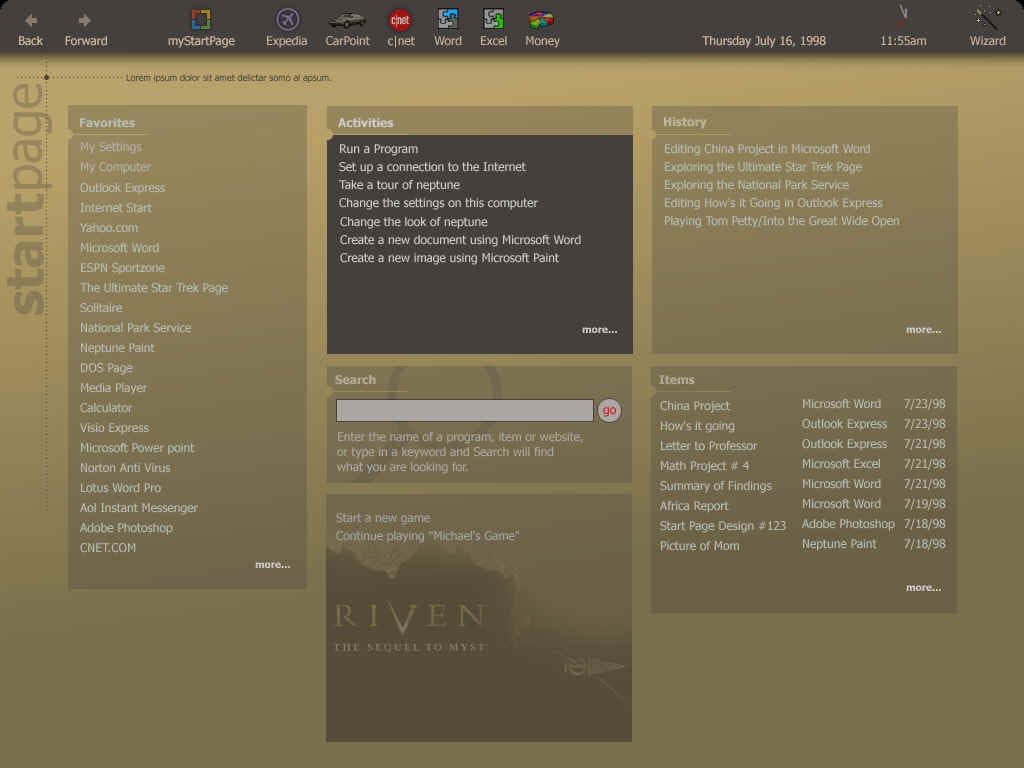Open Playing Tom Petty/Into the Great Wide Open
This screenshot has width=1024, height=768.
[781, 221]
